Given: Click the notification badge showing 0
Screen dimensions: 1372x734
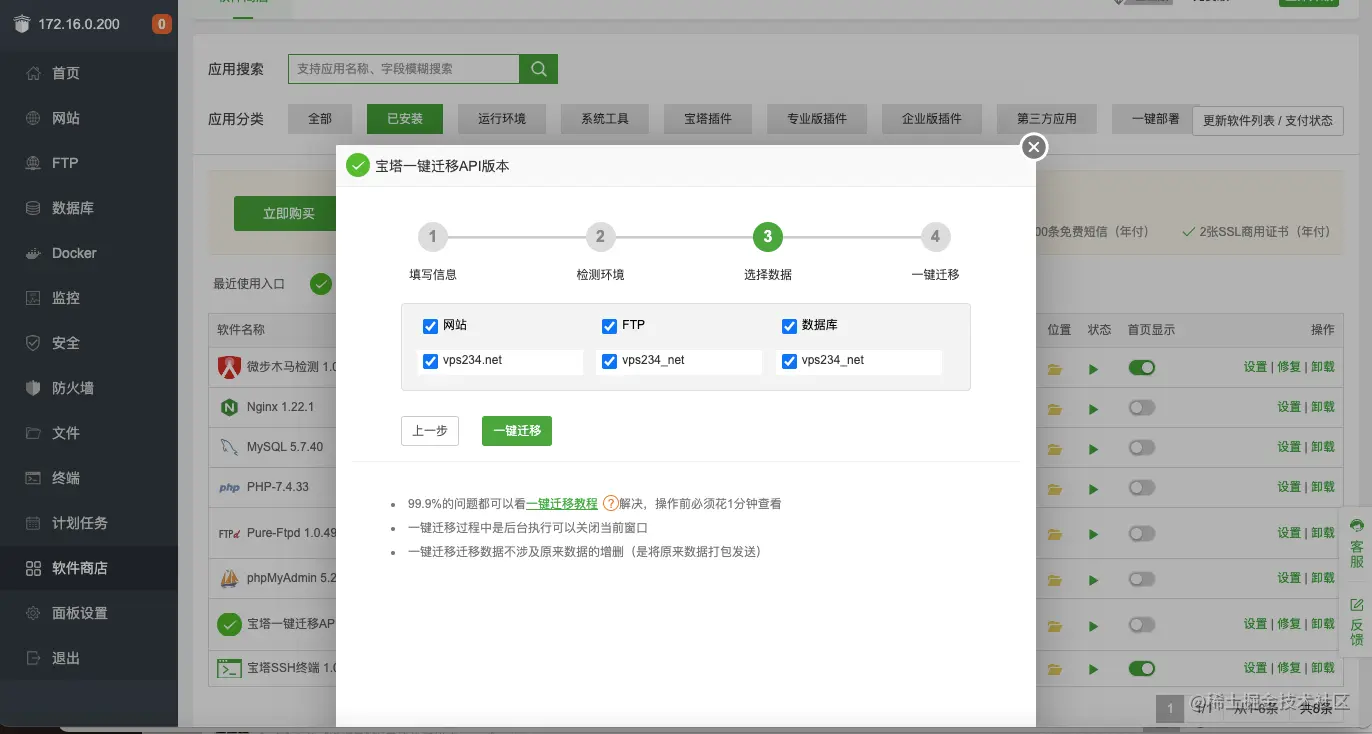Looking at the screenshot, I should click(x=161, y=24).
